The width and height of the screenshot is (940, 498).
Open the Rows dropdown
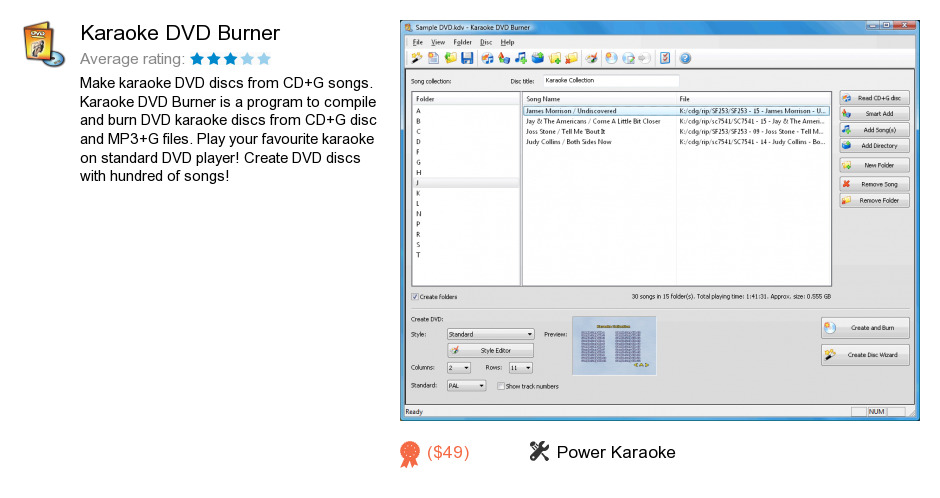pos(520,368)
